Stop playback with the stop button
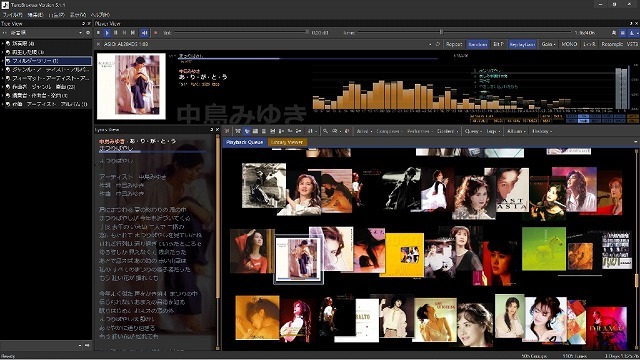Viewport: 640px width, 360px height. pyautogui.click(x=98, y=33)
